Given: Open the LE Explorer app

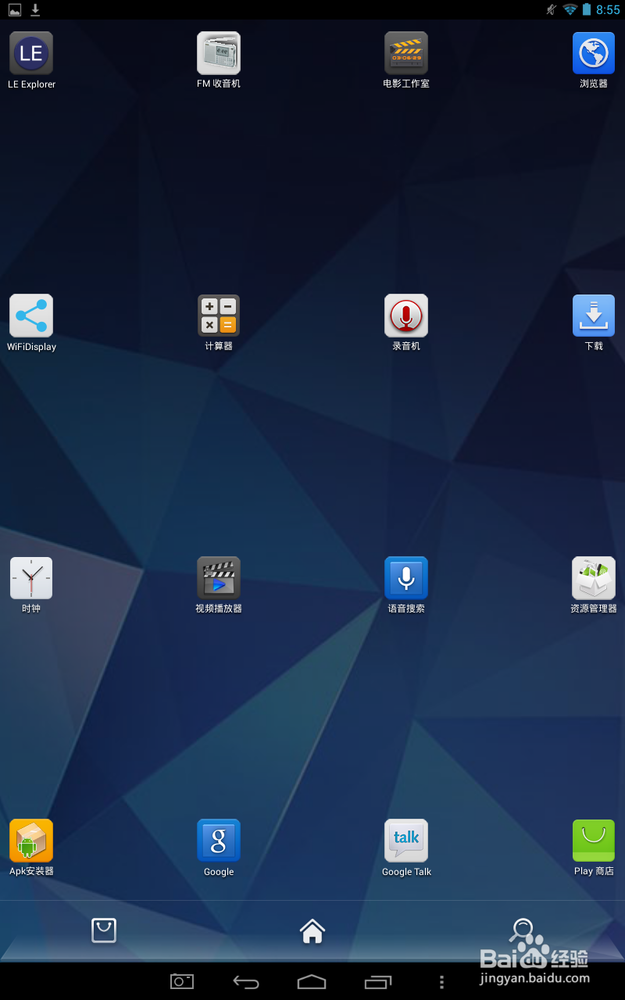Looking at the screenshot, I should click(31, 54).
